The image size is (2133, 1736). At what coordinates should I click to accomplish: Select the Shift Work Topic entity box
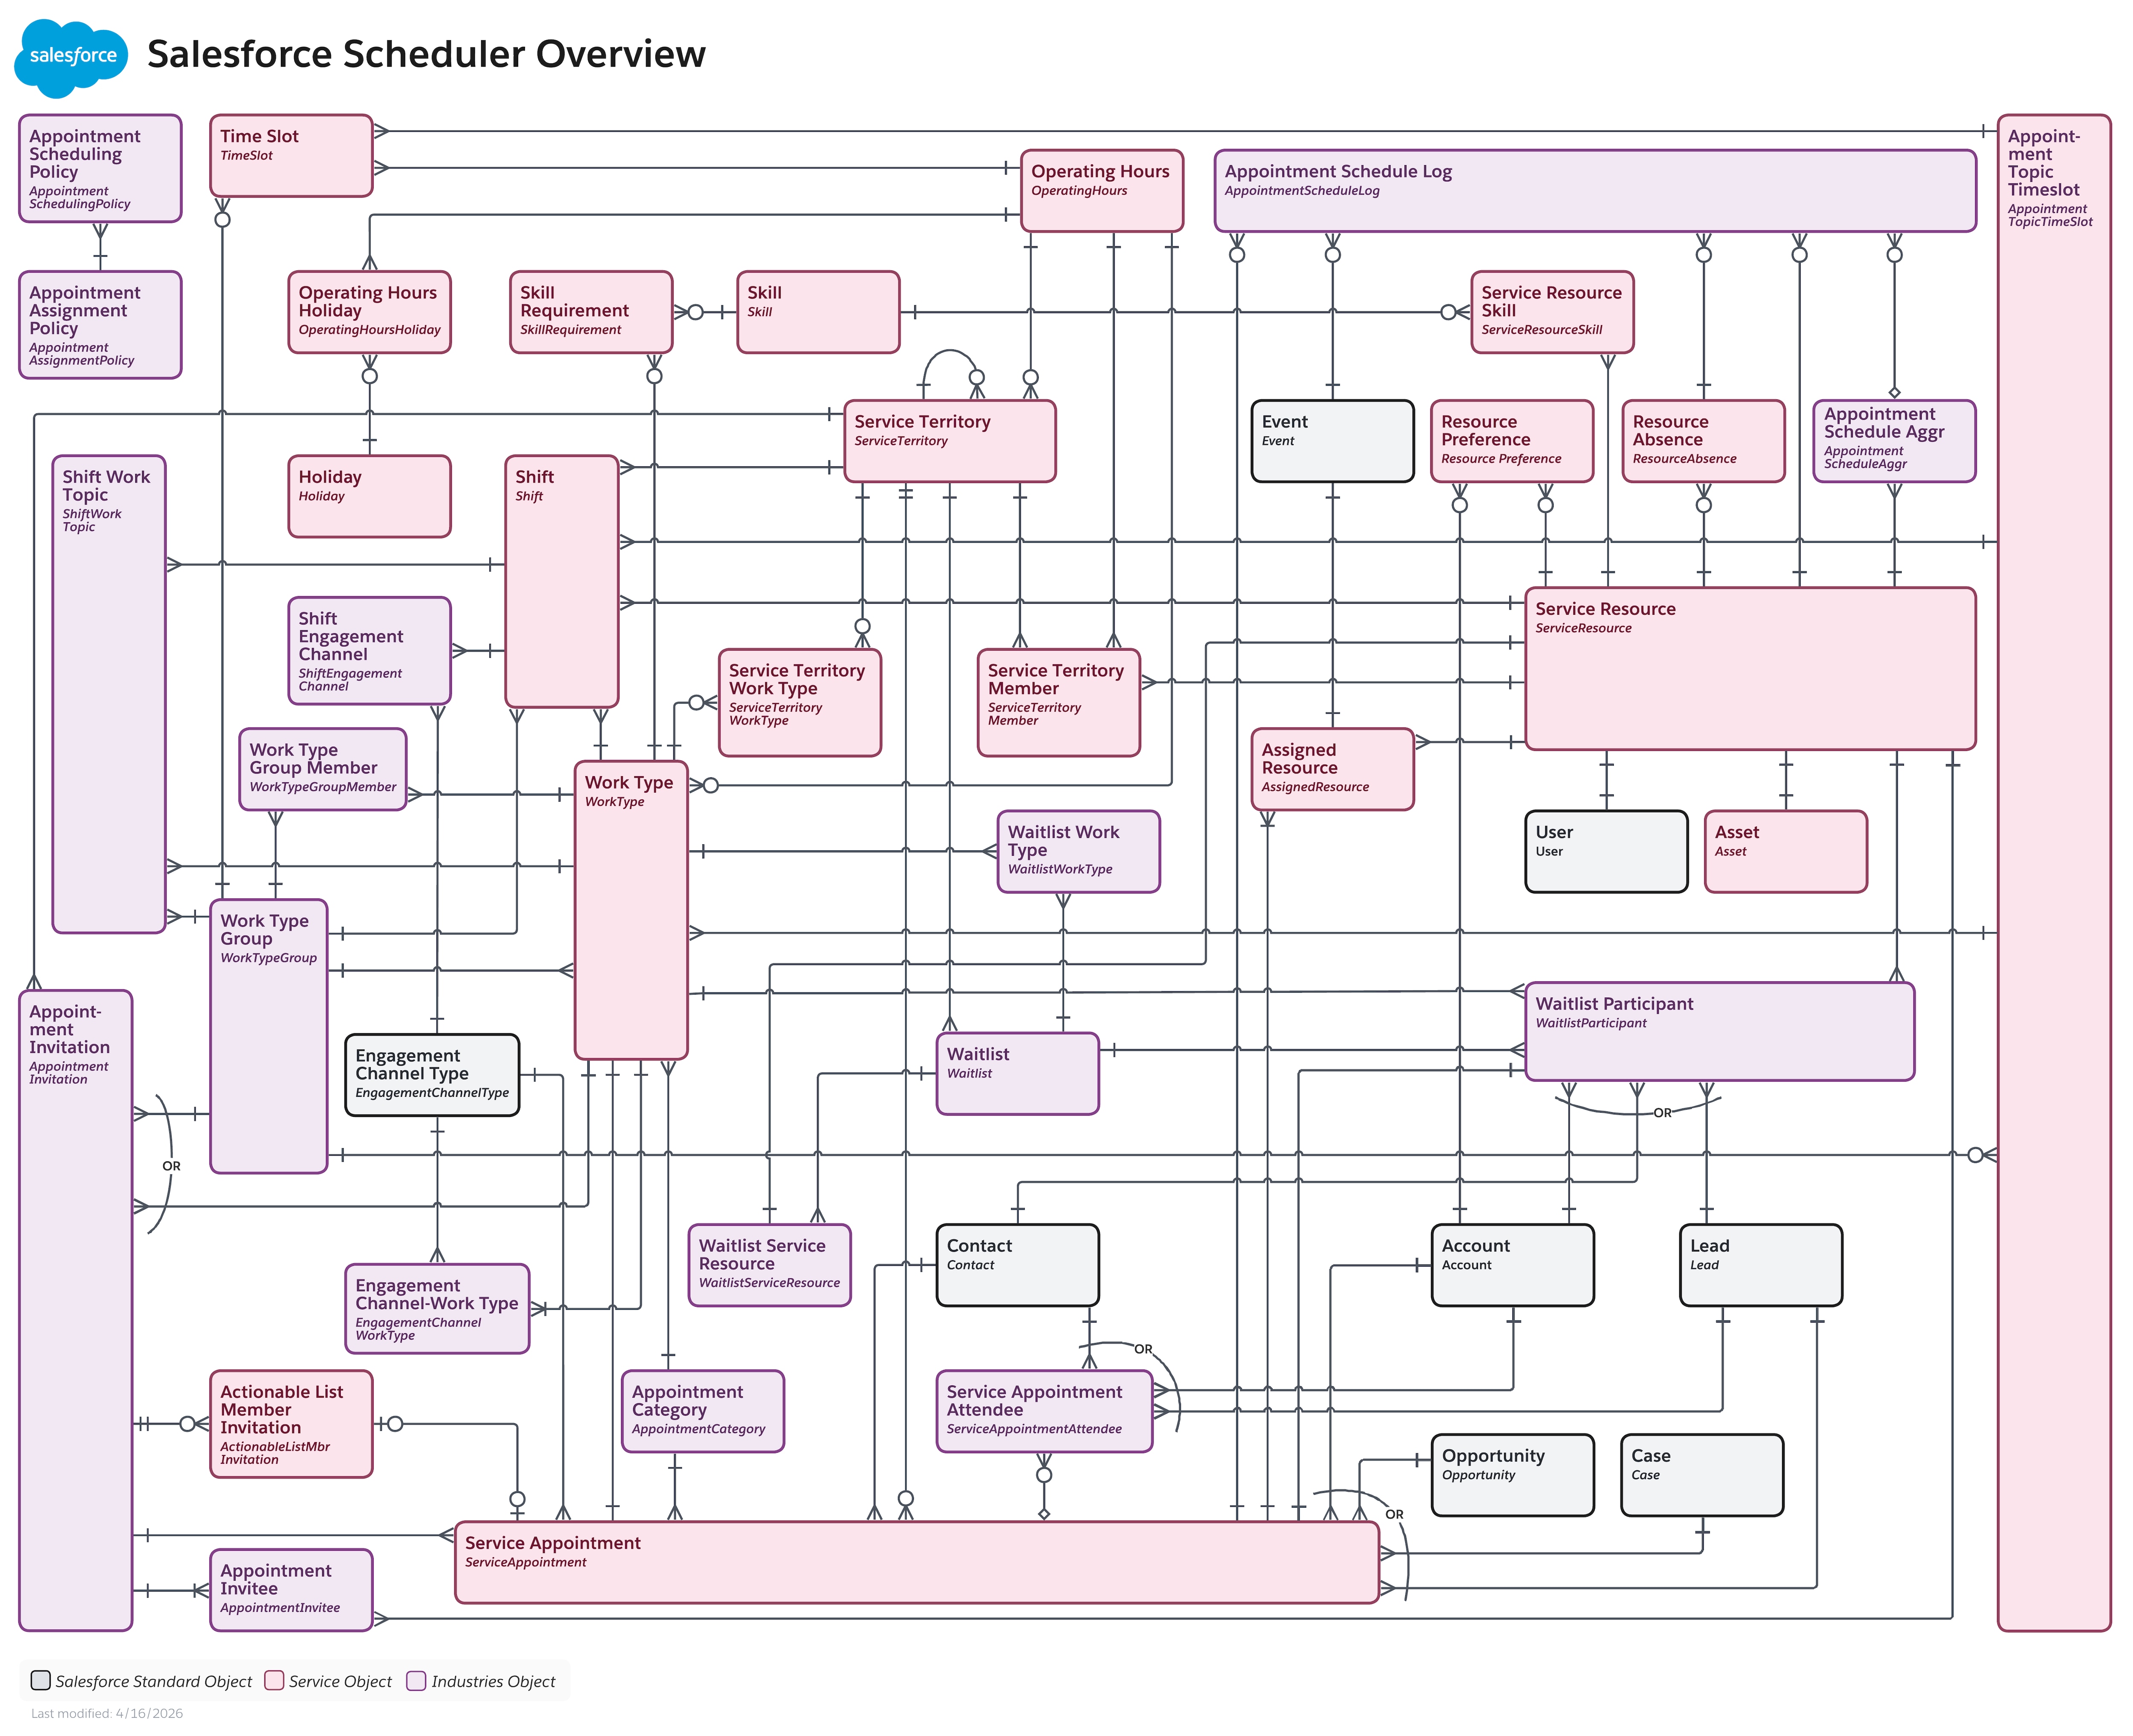pyautogui.click(x=109, y=695)
